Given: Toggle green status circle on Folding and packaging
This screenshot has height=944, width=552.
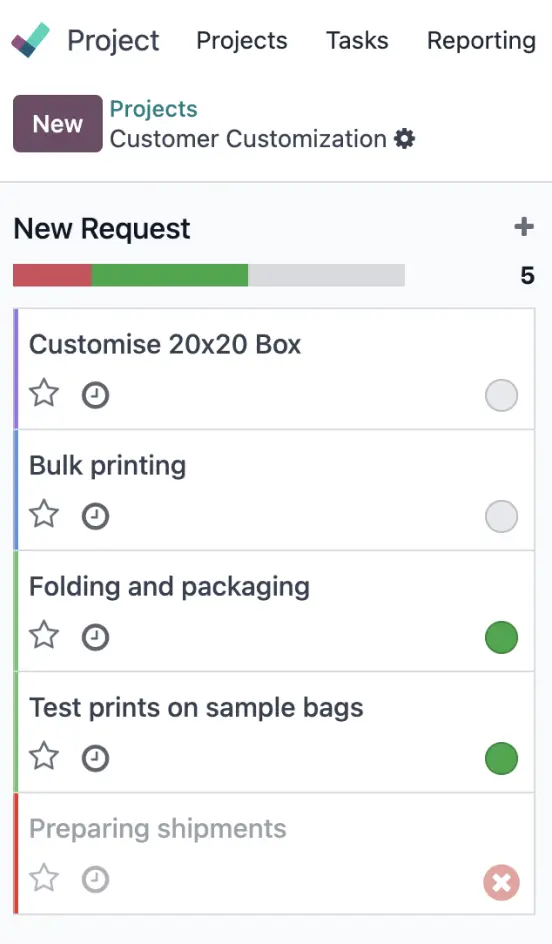Looking at the screenshot, I should tap(501, 638).
